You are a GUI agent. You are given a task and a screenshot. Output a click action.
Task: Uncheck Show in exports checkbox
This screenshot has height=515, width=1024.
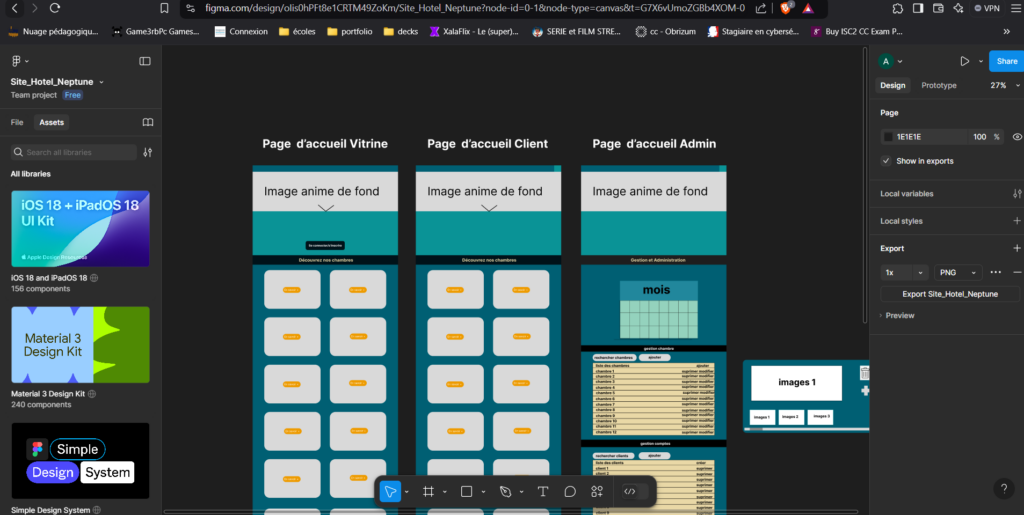point(886,161)
